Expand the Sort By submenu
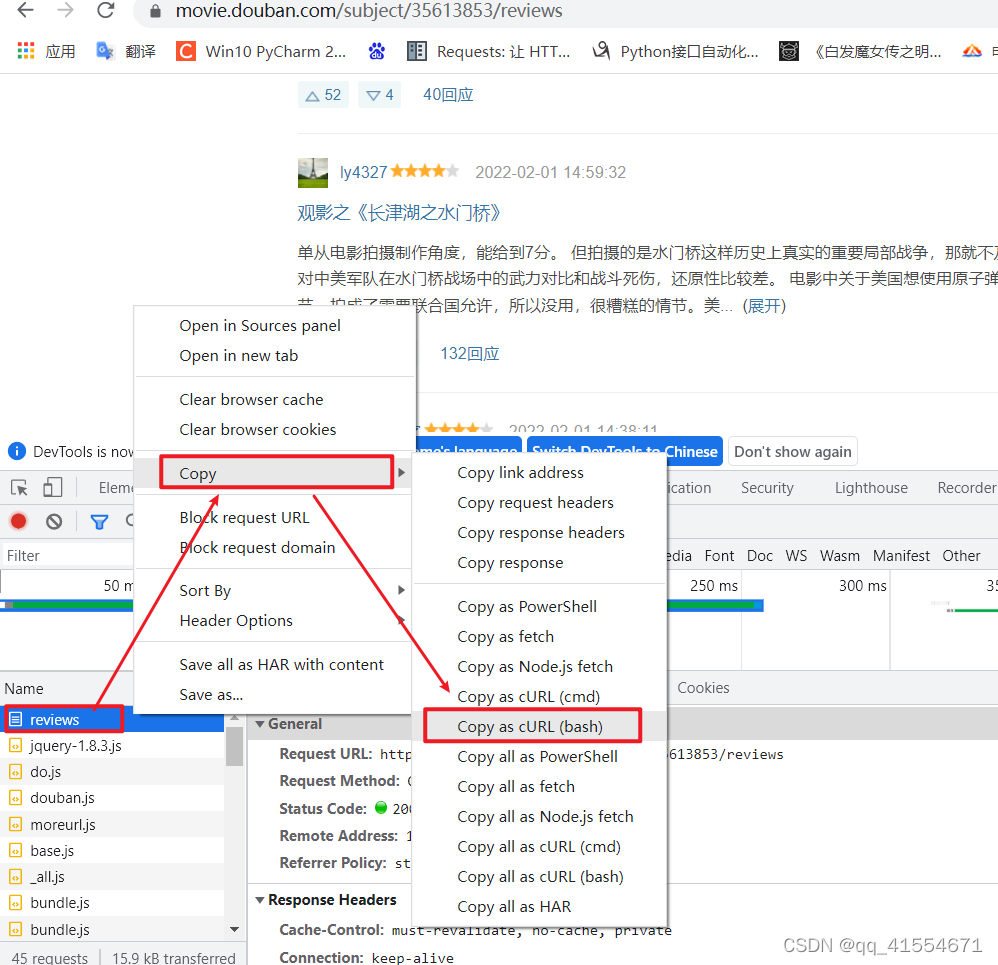This screenshot has width=998, height=965. [275, 591]
